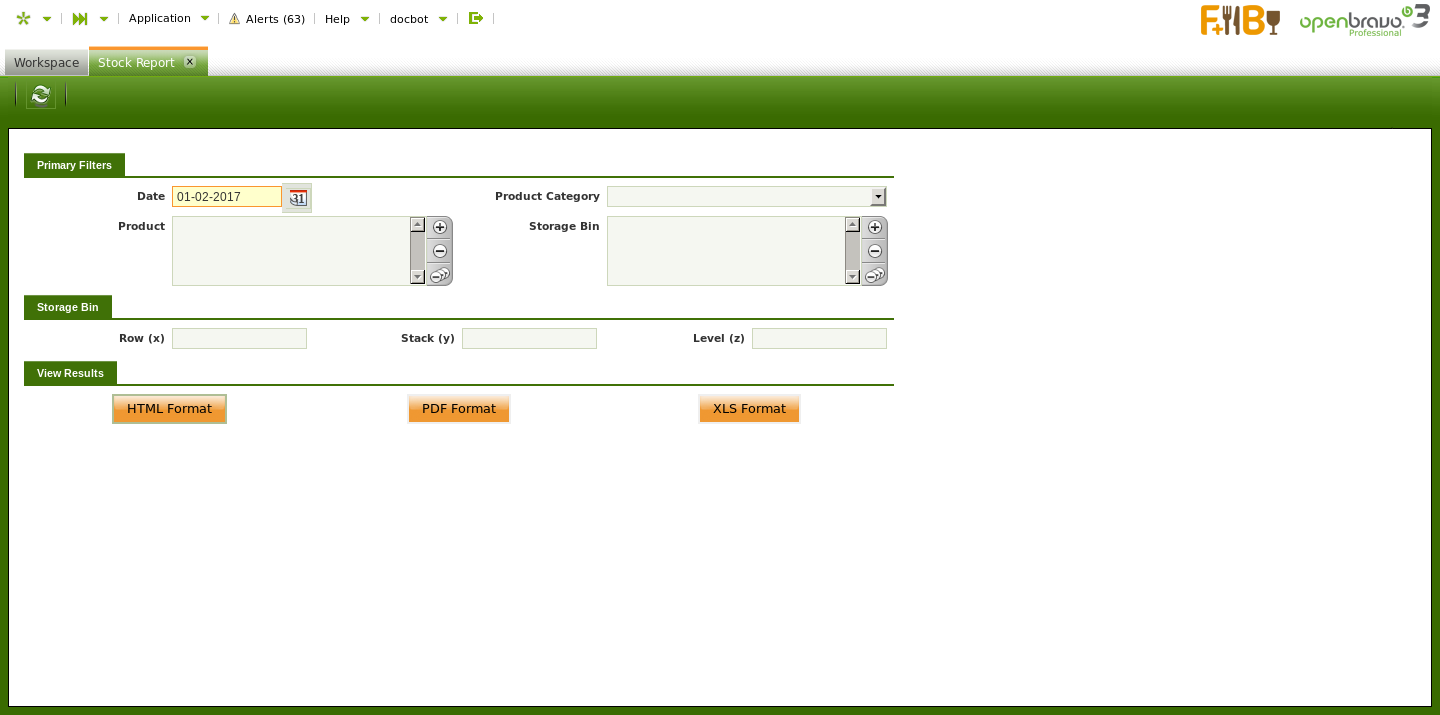Switch to the Workspace tab
1440x715 pixels.
tap(46, 63)
